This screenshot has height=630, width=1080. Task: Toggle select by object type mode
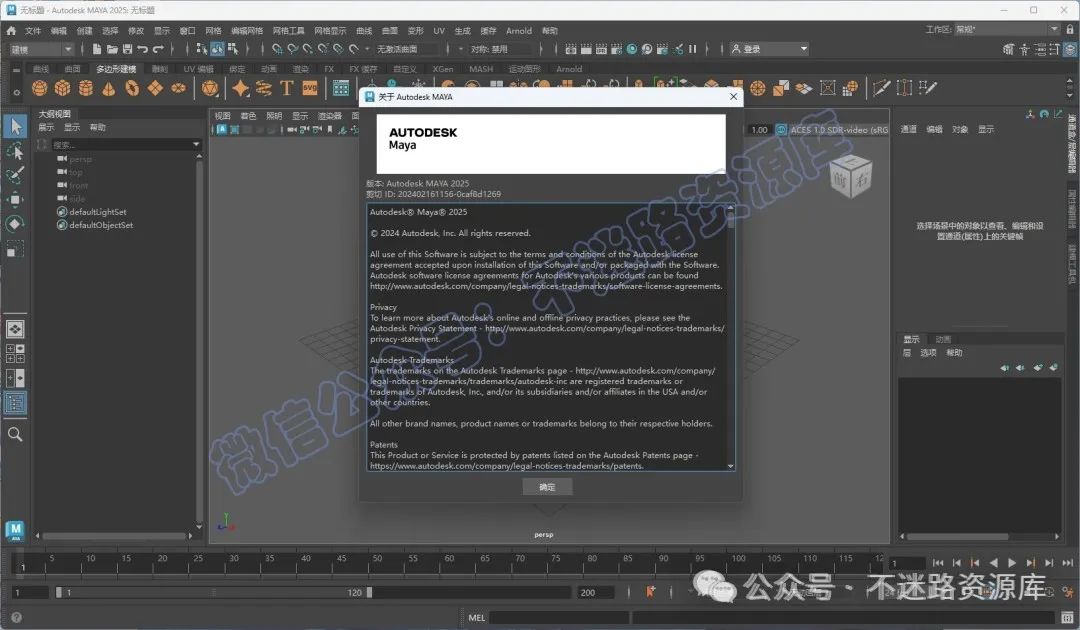[218, 49]
